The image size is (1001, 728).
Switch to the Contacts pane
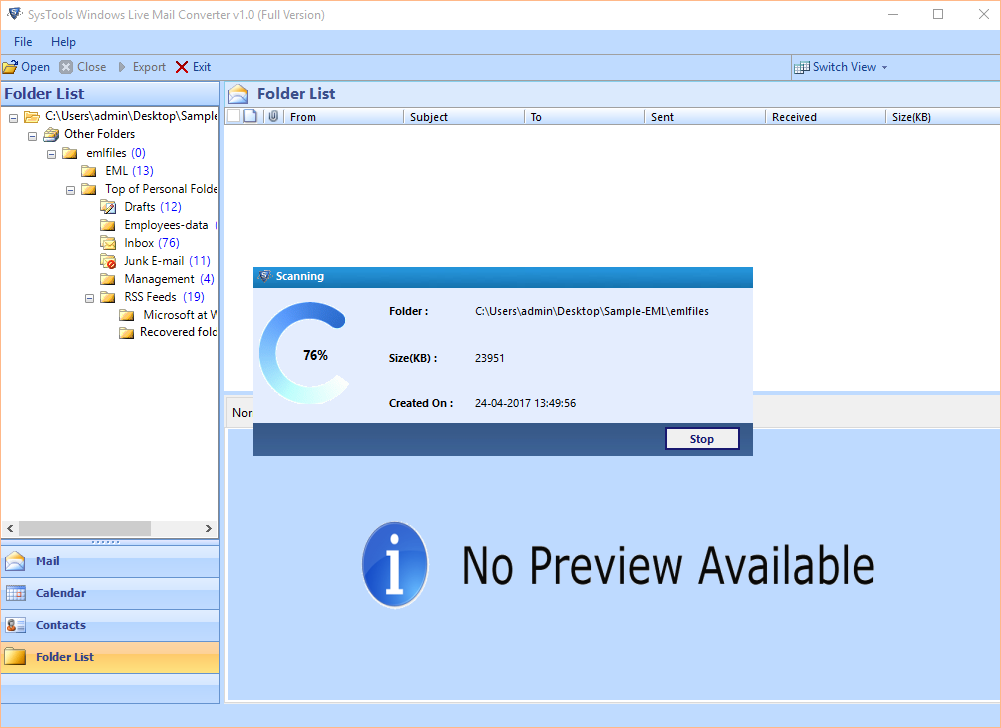pos(110,625)
